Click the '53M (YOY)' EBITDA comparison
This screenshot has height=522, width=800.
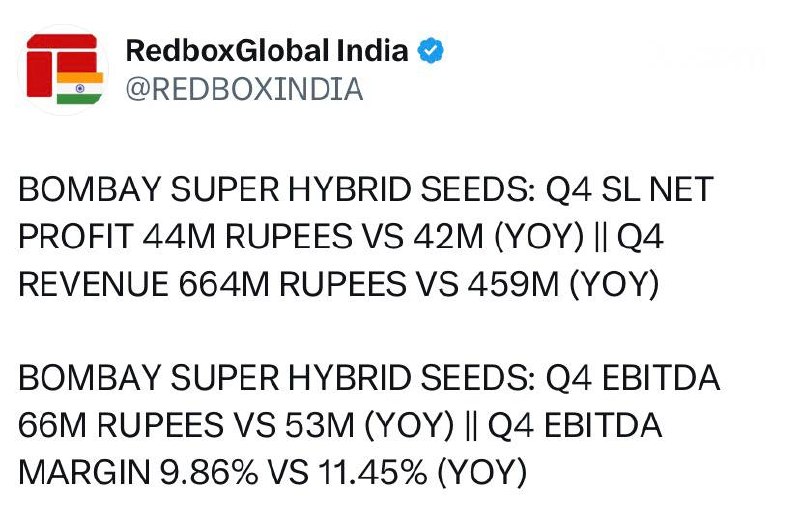[369, 426]
